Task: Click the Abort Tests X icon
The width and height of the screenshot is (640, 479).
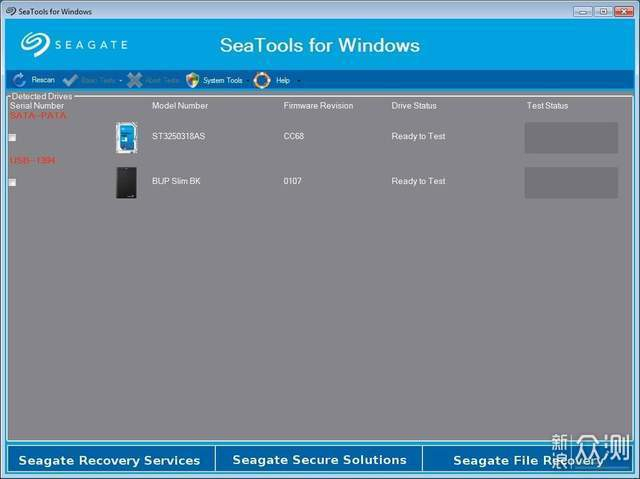Action: tap(134, 80)
